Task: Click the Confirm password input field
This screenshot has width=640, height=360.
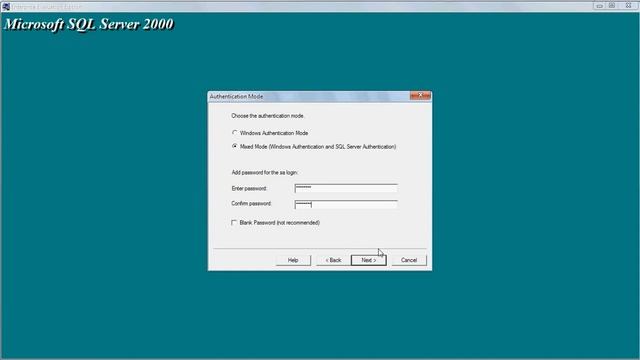Action: (346, 204)
